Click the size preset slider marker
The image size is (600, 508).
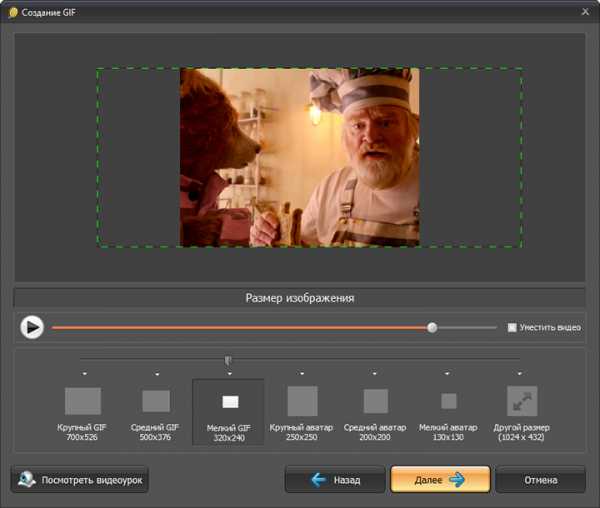point(228,360)
